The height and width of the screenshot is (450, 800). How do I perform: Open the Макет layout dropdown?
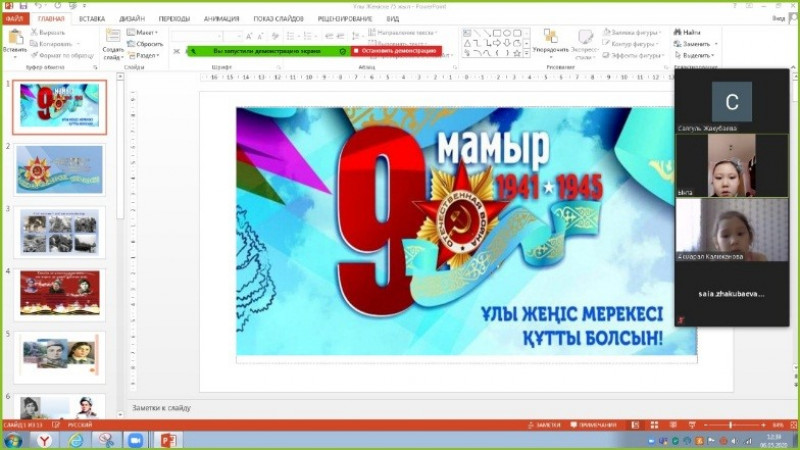tap(142, 32)
